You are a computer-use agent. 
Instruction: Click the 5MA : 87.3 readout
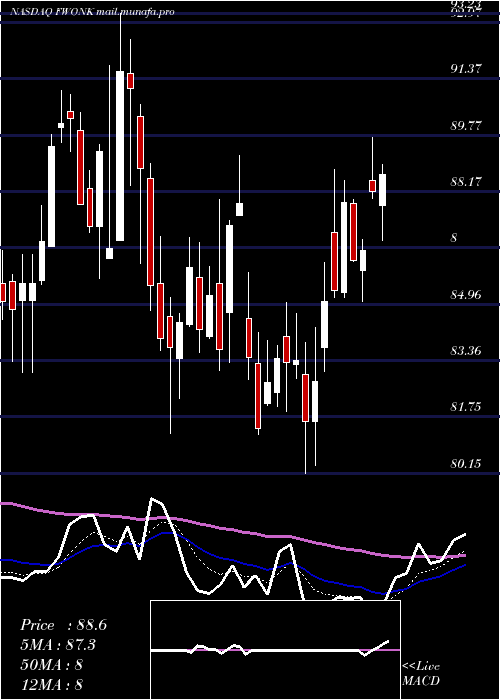click(58, 645)
